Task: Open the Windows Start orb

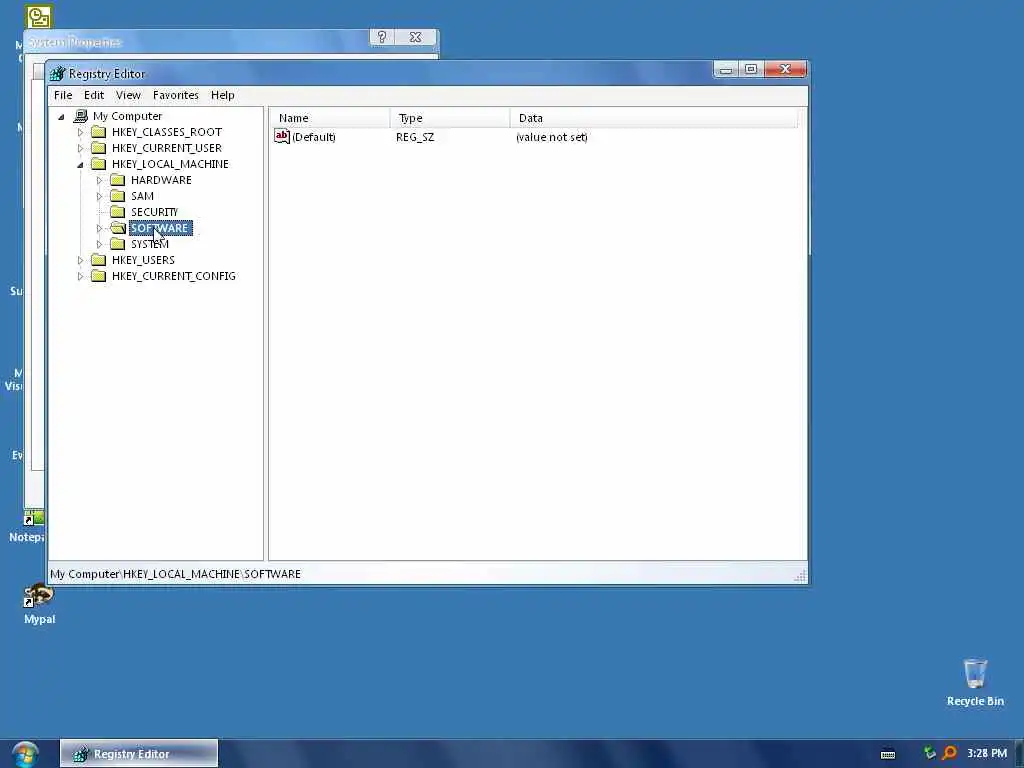Action: [25, 754]
